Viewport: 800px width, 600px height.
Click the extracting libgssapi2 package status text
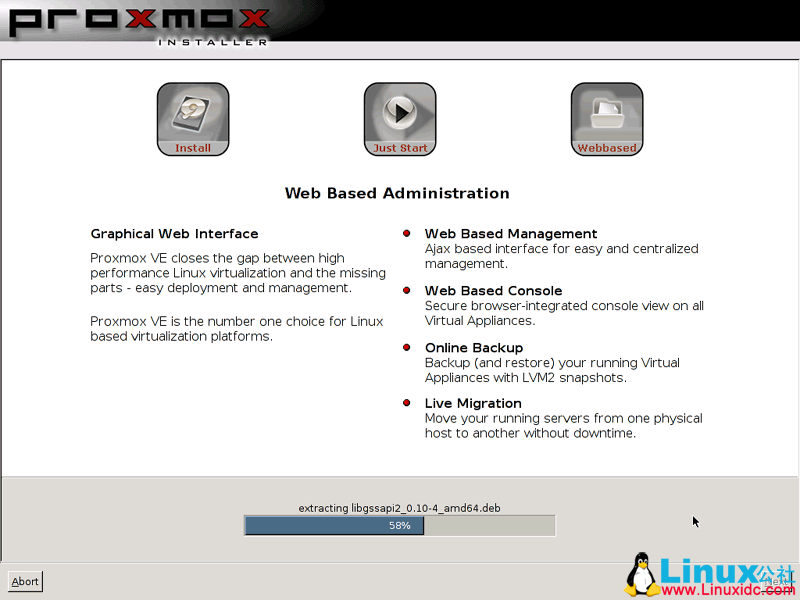[399, 508]
